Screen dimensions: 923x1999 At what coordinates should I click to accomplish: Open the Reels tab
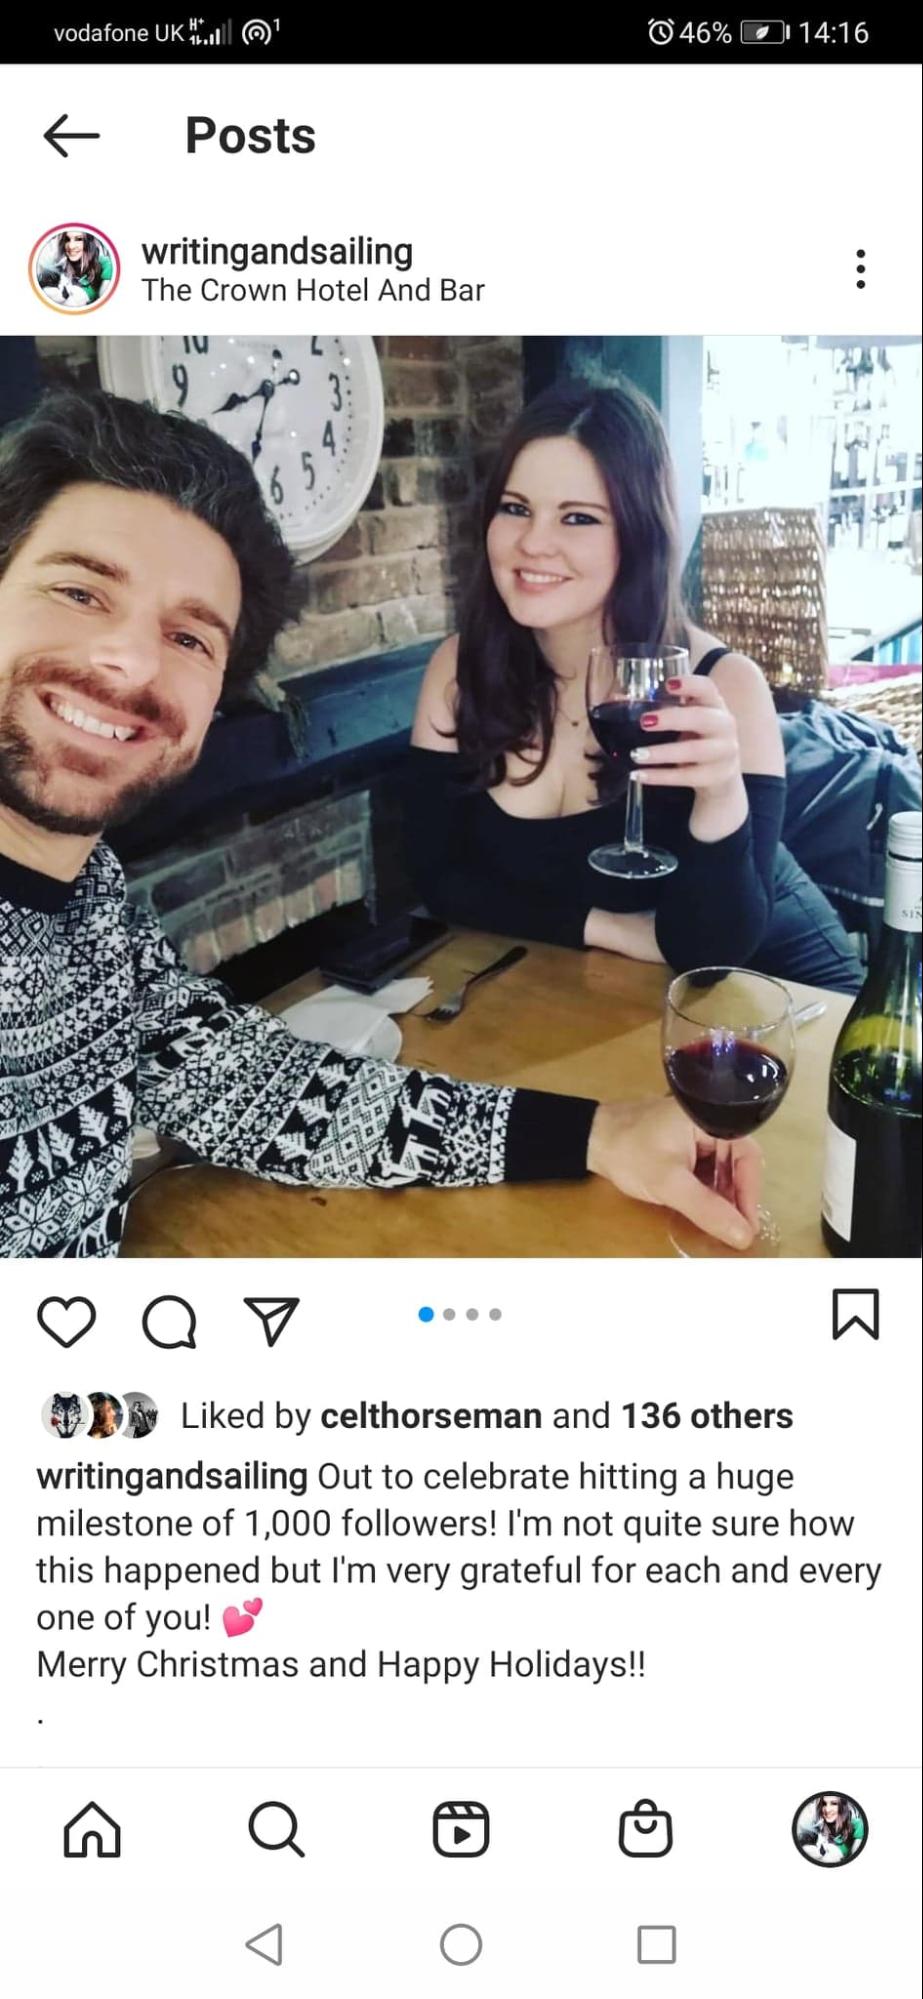tap(461, 1829)
